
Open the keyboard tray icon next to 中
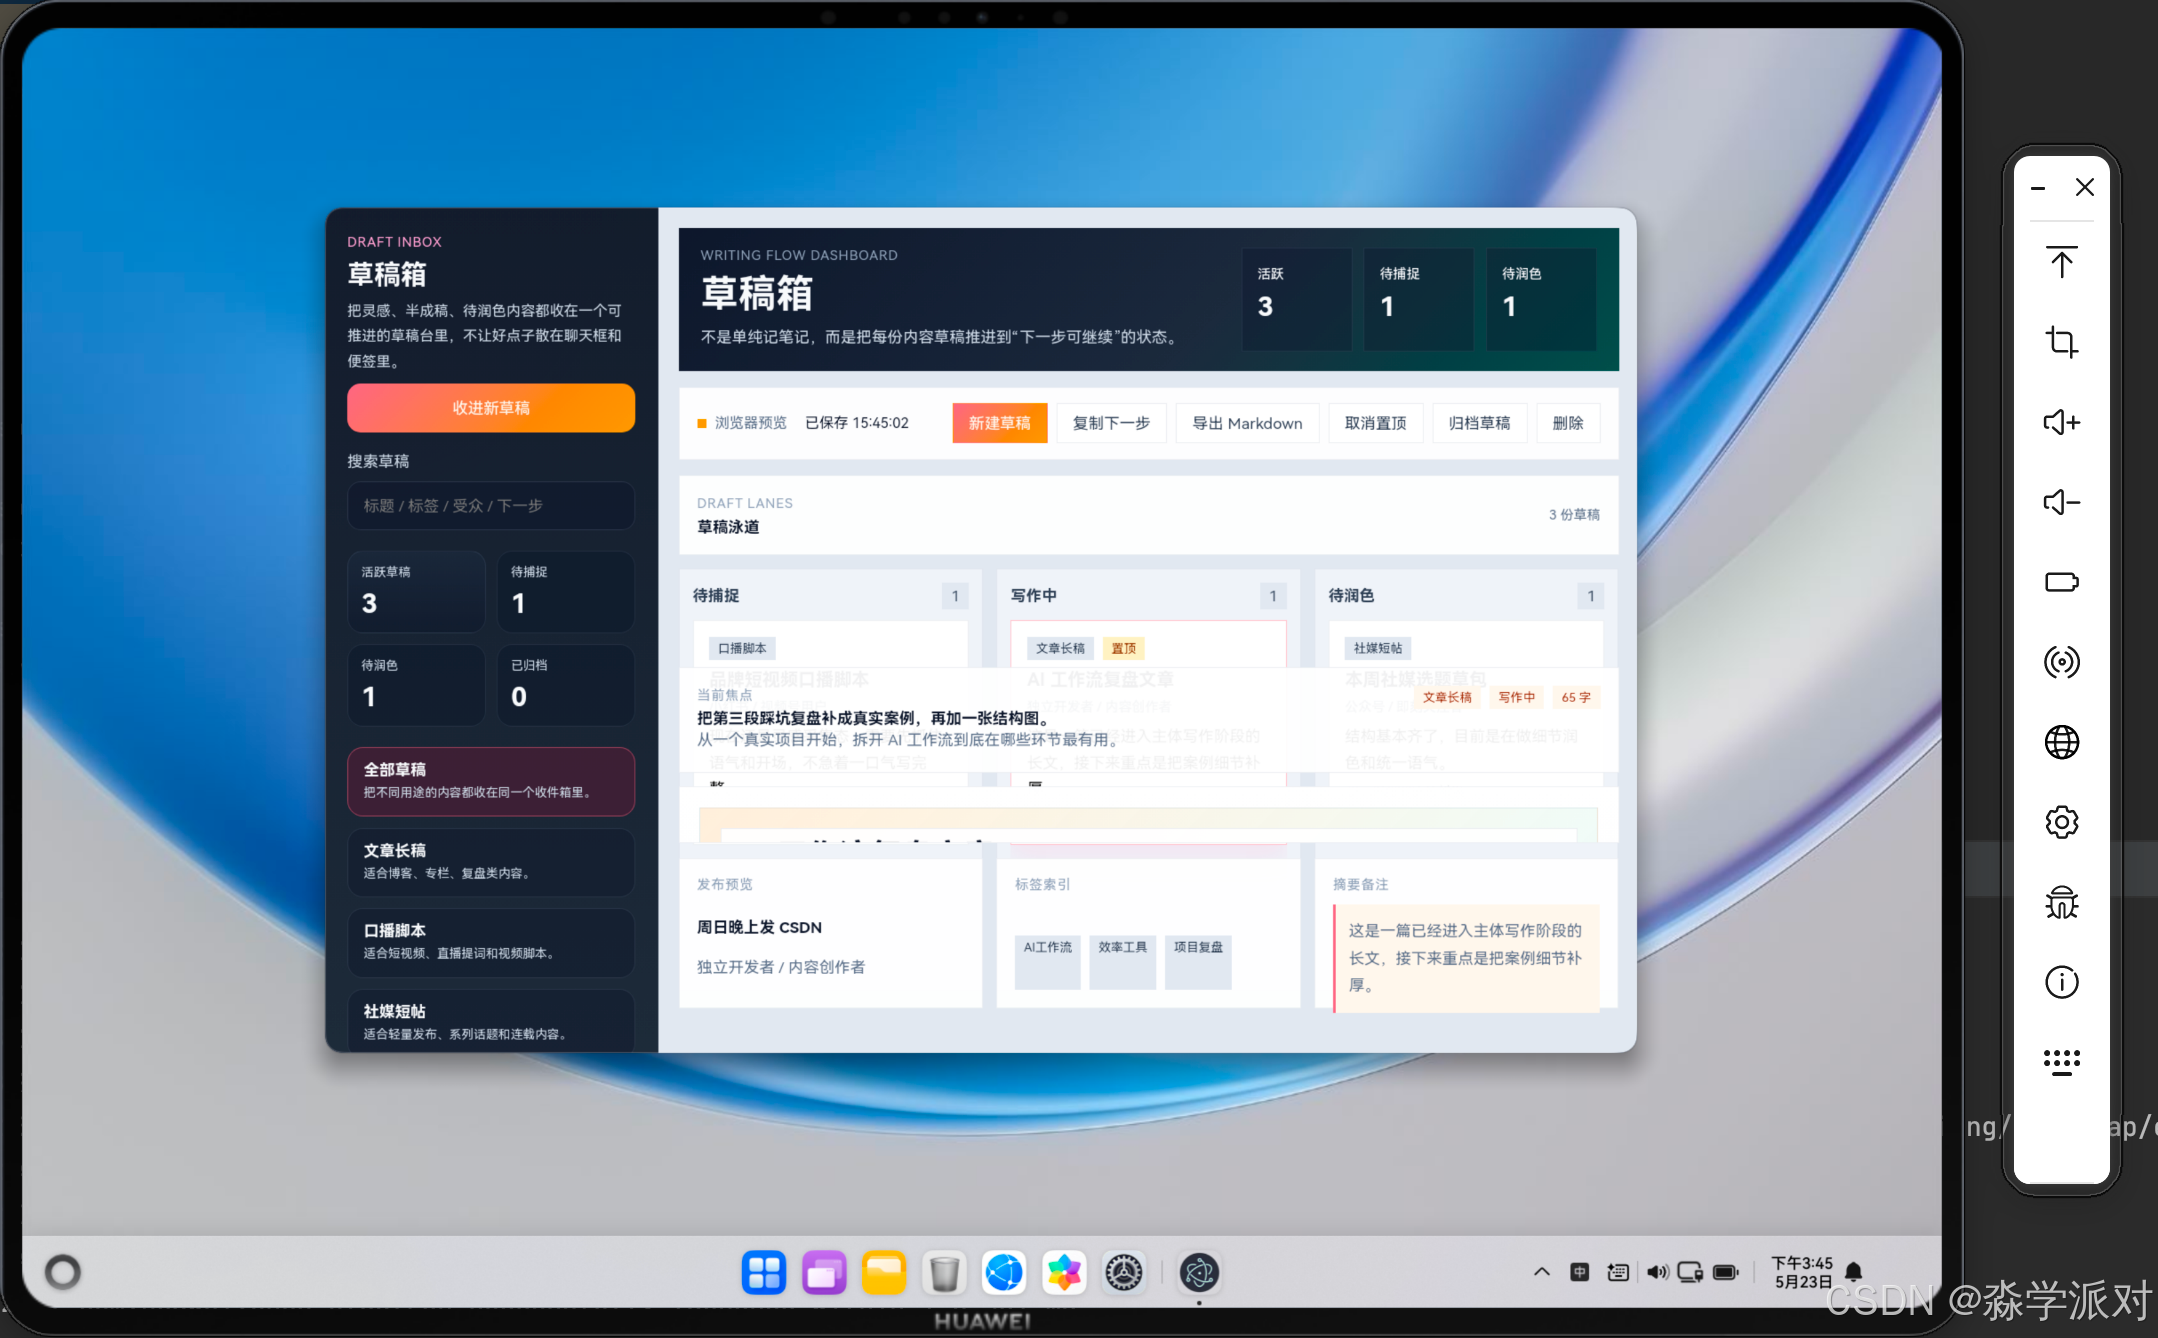point(1618,1272)
